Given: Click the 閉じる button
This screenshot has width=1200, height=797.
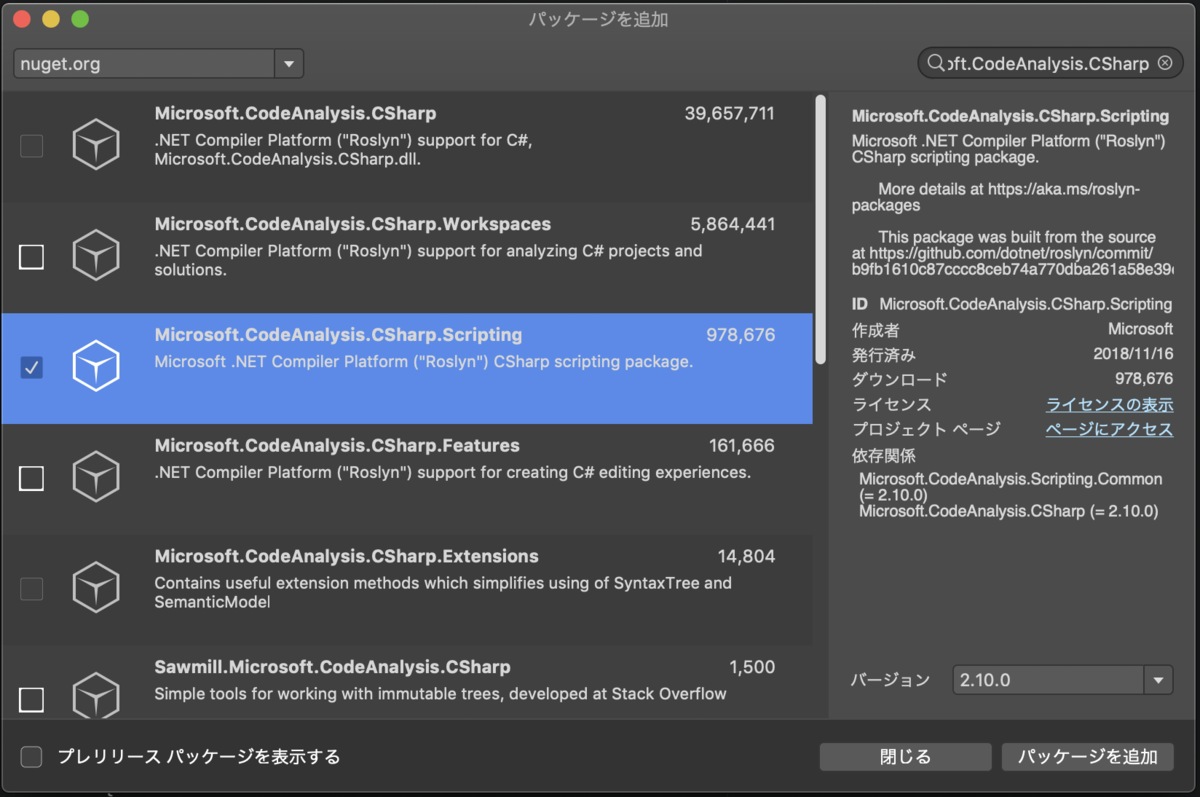Looking at the screenshot, I should pyautogui.click(x=906, y=757).
